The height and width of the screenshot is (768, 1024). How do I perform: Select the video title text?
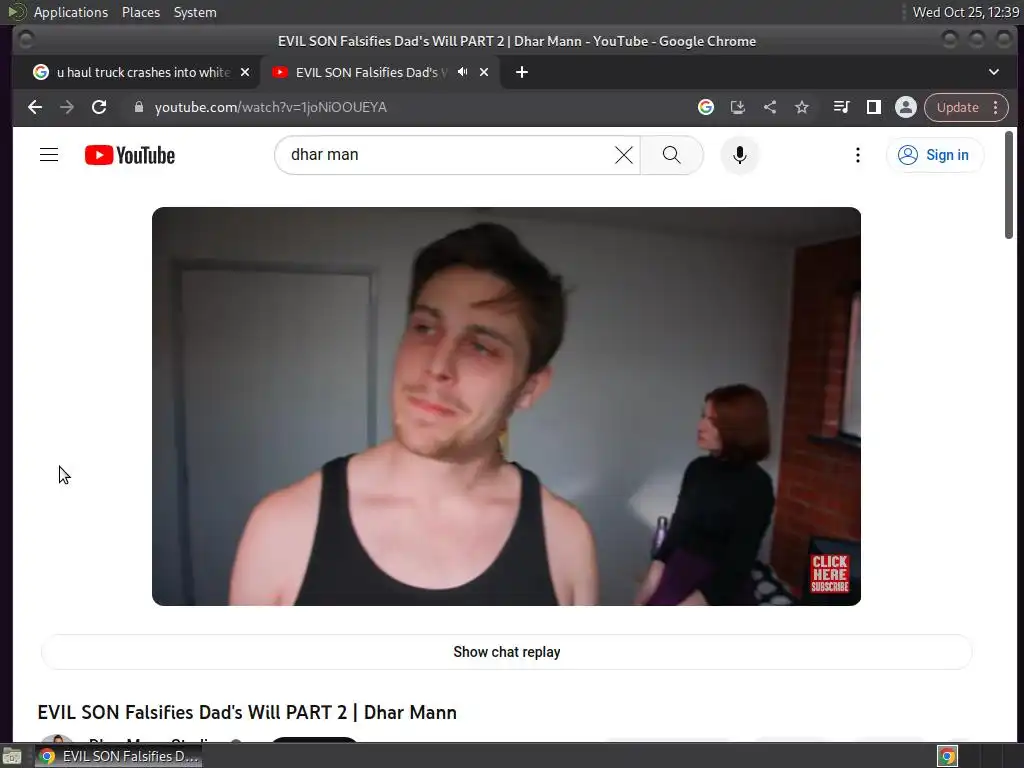tap(247, 712)
